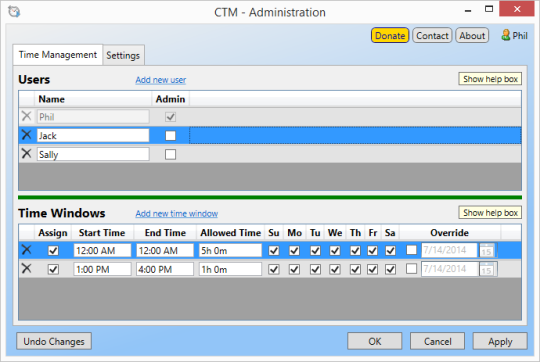This screenshot has width=540, height=362.
Task: Uncheck Tuesday for the 1:00 PM window
Action: [315, 269]
